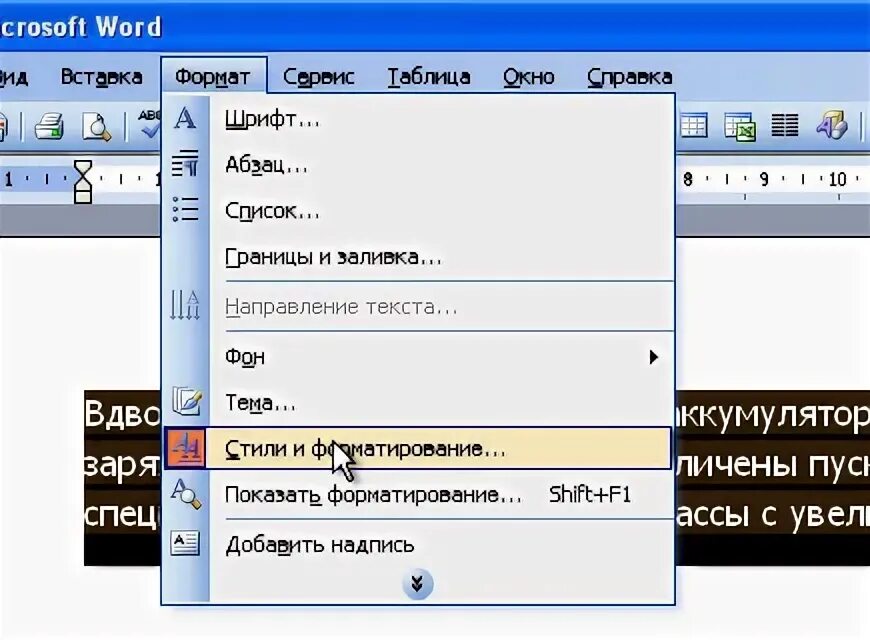The width and height of the screenshot is (870, 640).
Task: Click the text box icon
Action: tap(185, 543)
